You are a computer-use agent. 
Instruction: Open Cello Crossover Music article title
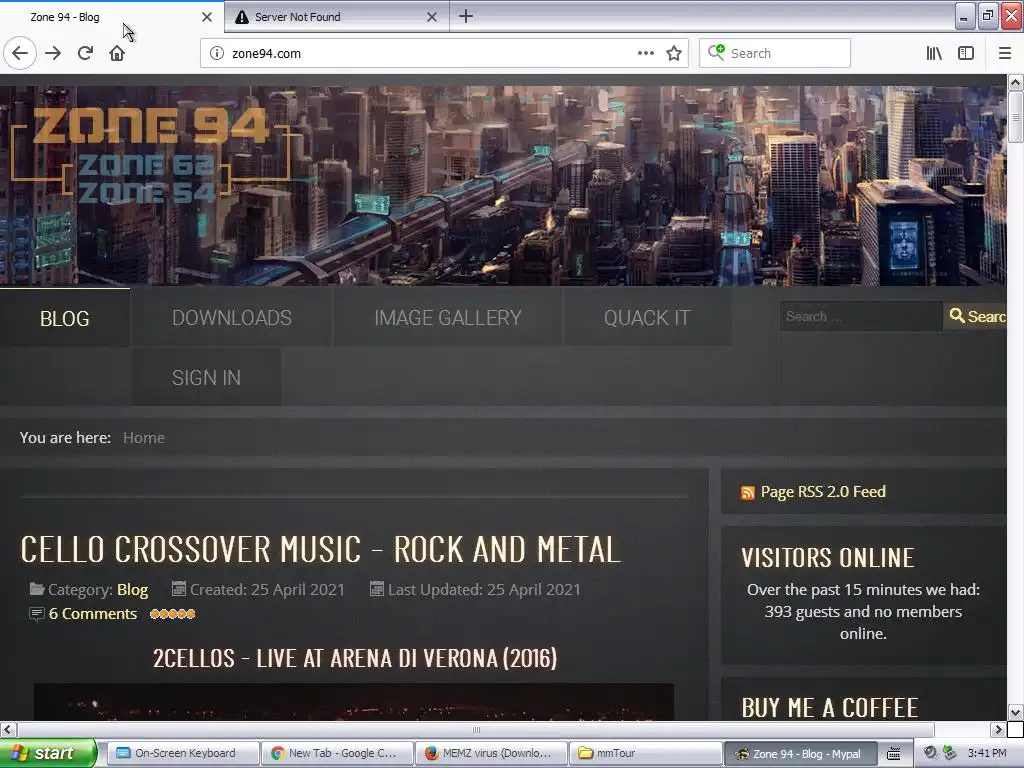pyautogui.click(x=321, y=549)
